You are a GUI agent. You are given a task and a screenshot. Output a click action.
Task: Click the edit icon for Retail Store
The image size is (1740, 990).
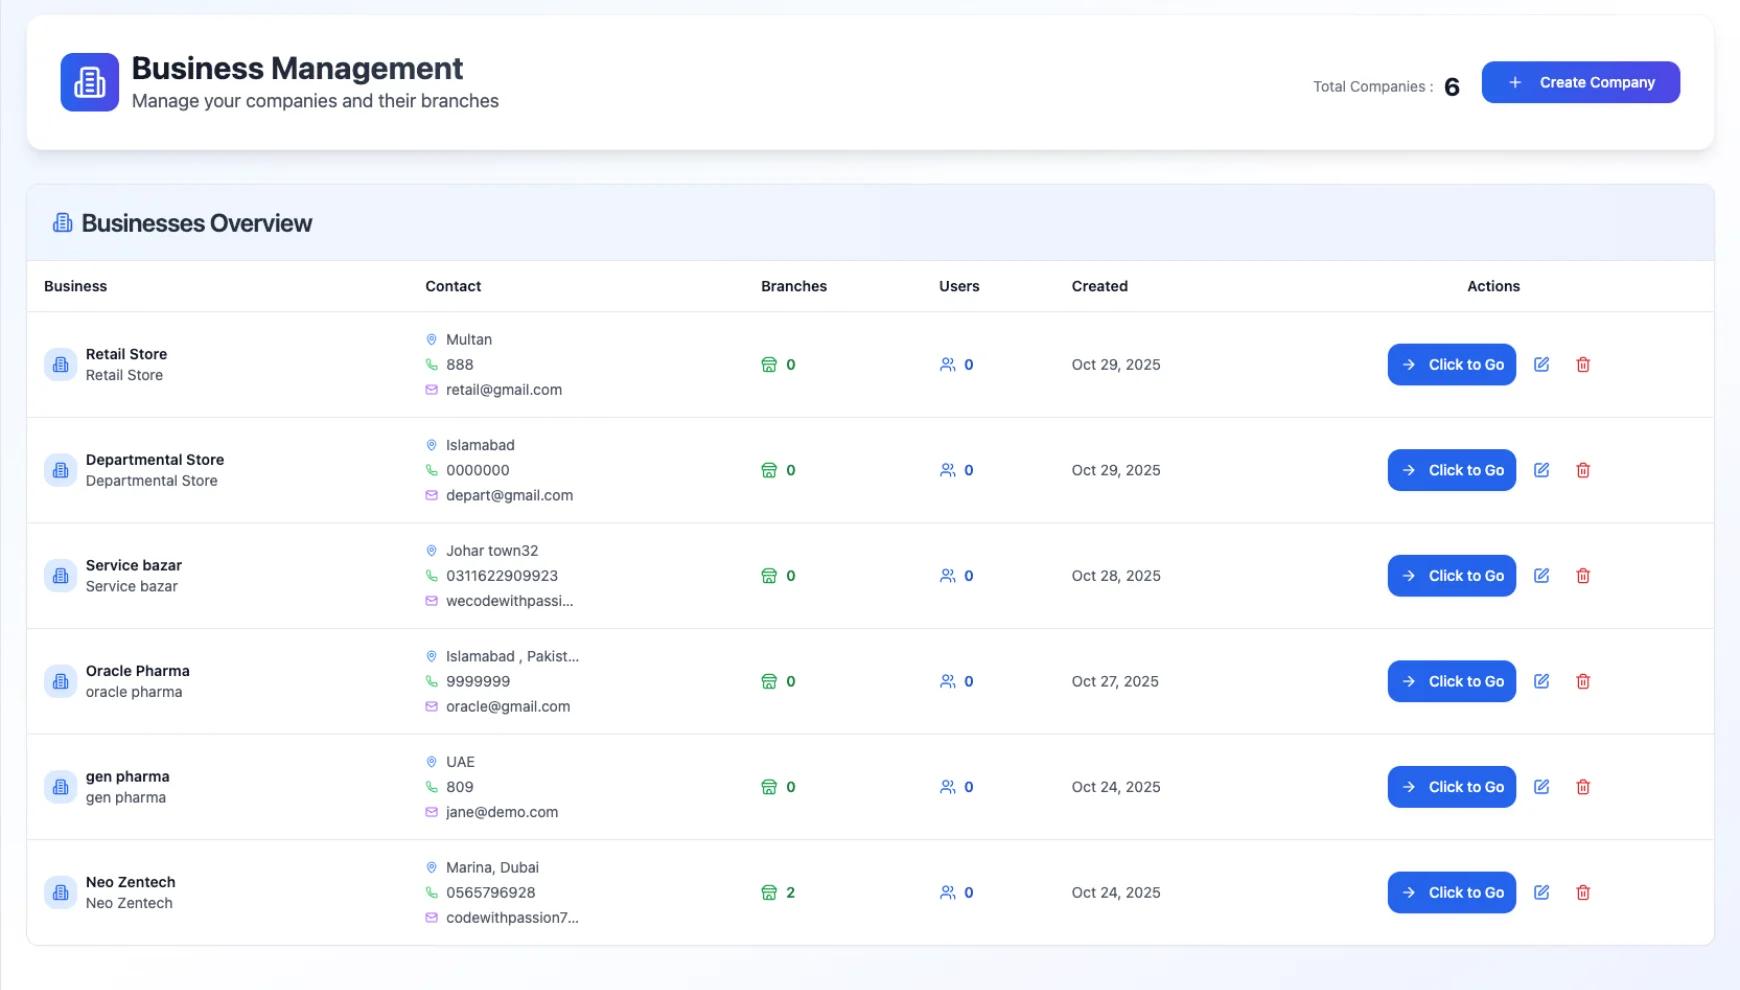click(1541, 365)
